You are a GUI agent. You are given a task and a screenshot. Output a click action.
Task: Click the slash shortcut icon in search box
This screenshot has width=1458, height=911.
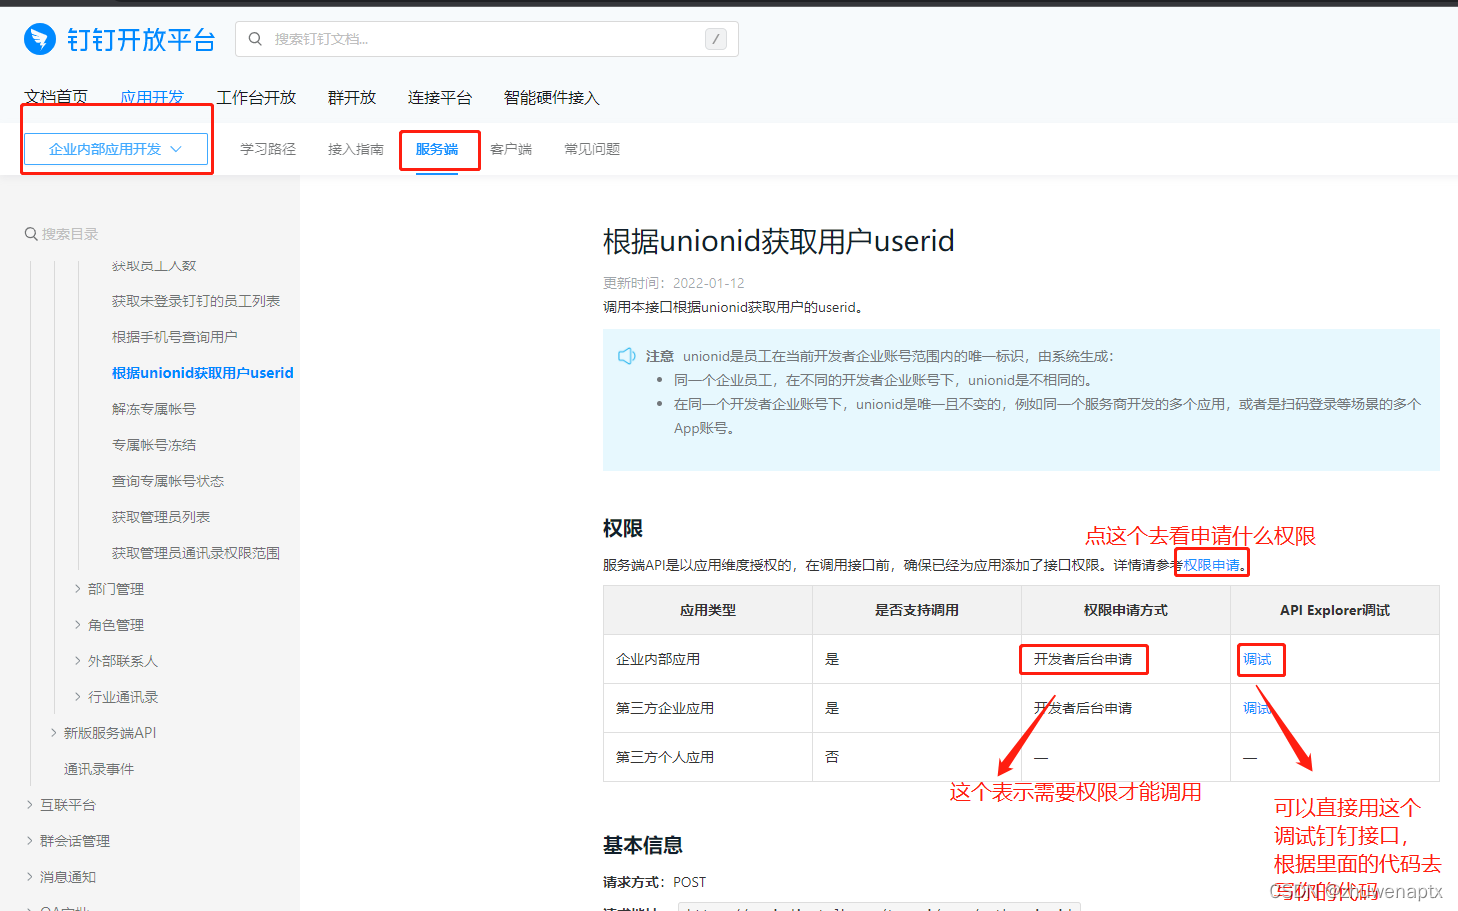[x=716, y=39]
